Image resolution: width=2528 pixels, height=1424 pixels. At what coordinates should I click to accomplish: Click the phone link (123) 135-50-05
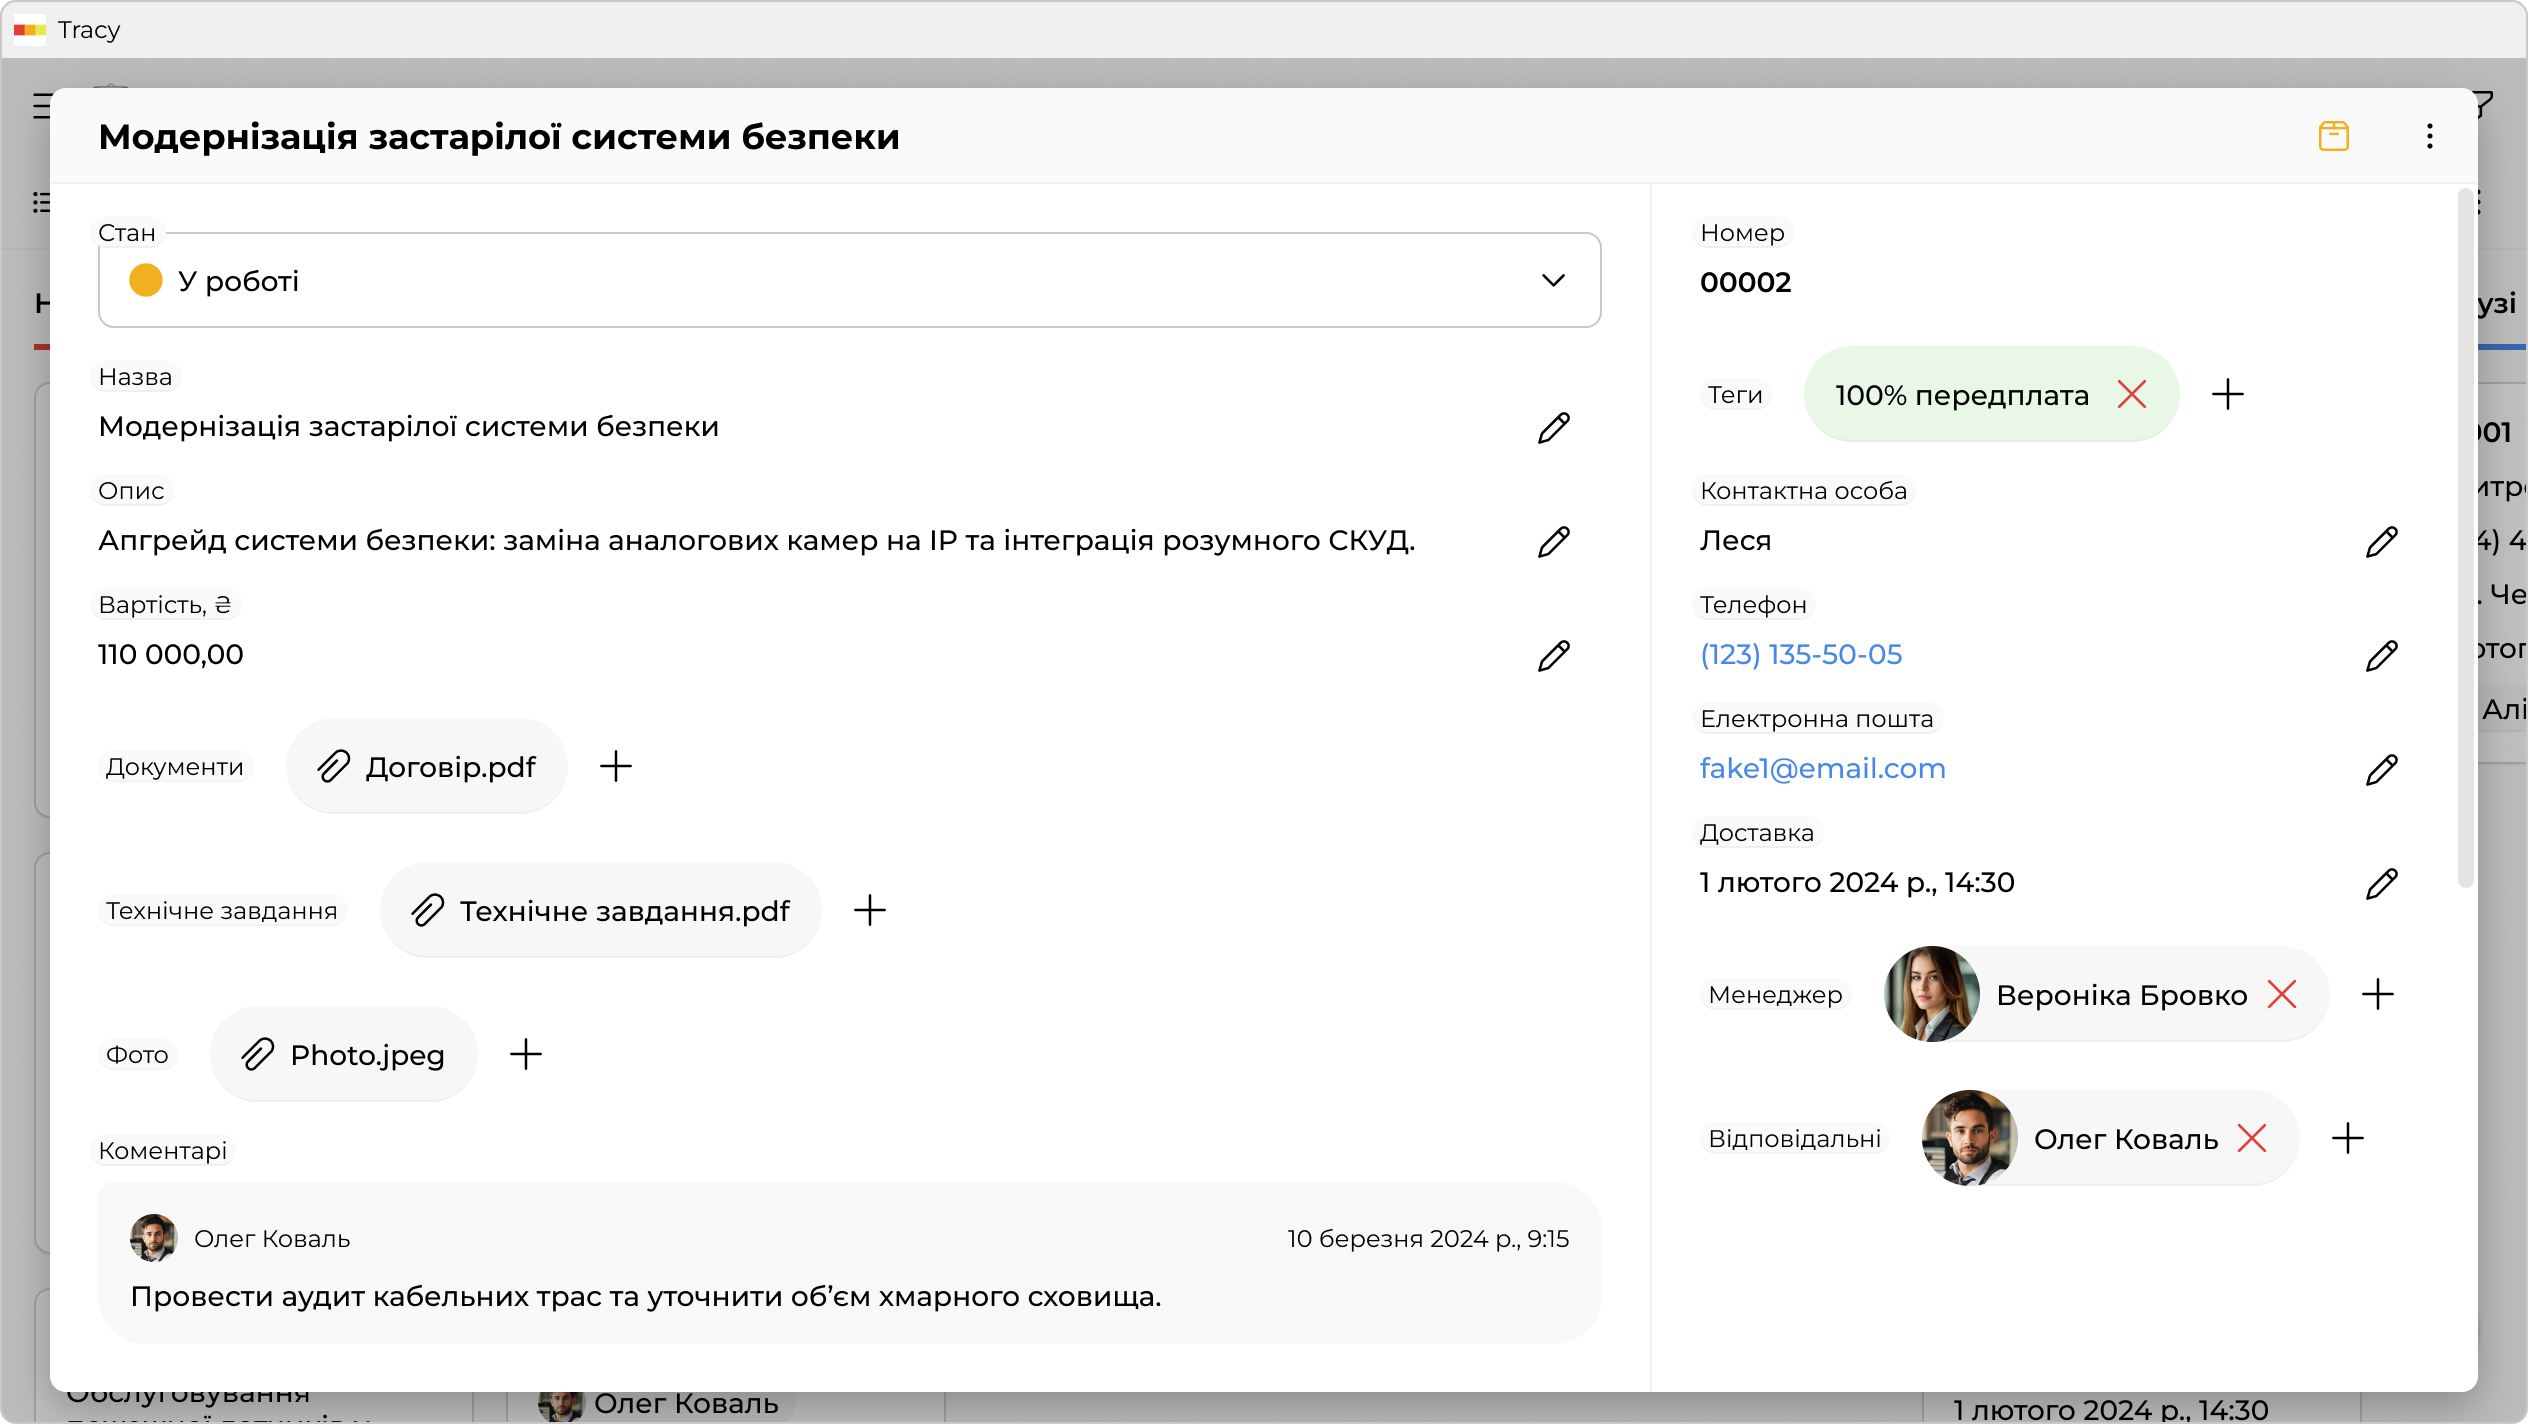click(1800, 655)
